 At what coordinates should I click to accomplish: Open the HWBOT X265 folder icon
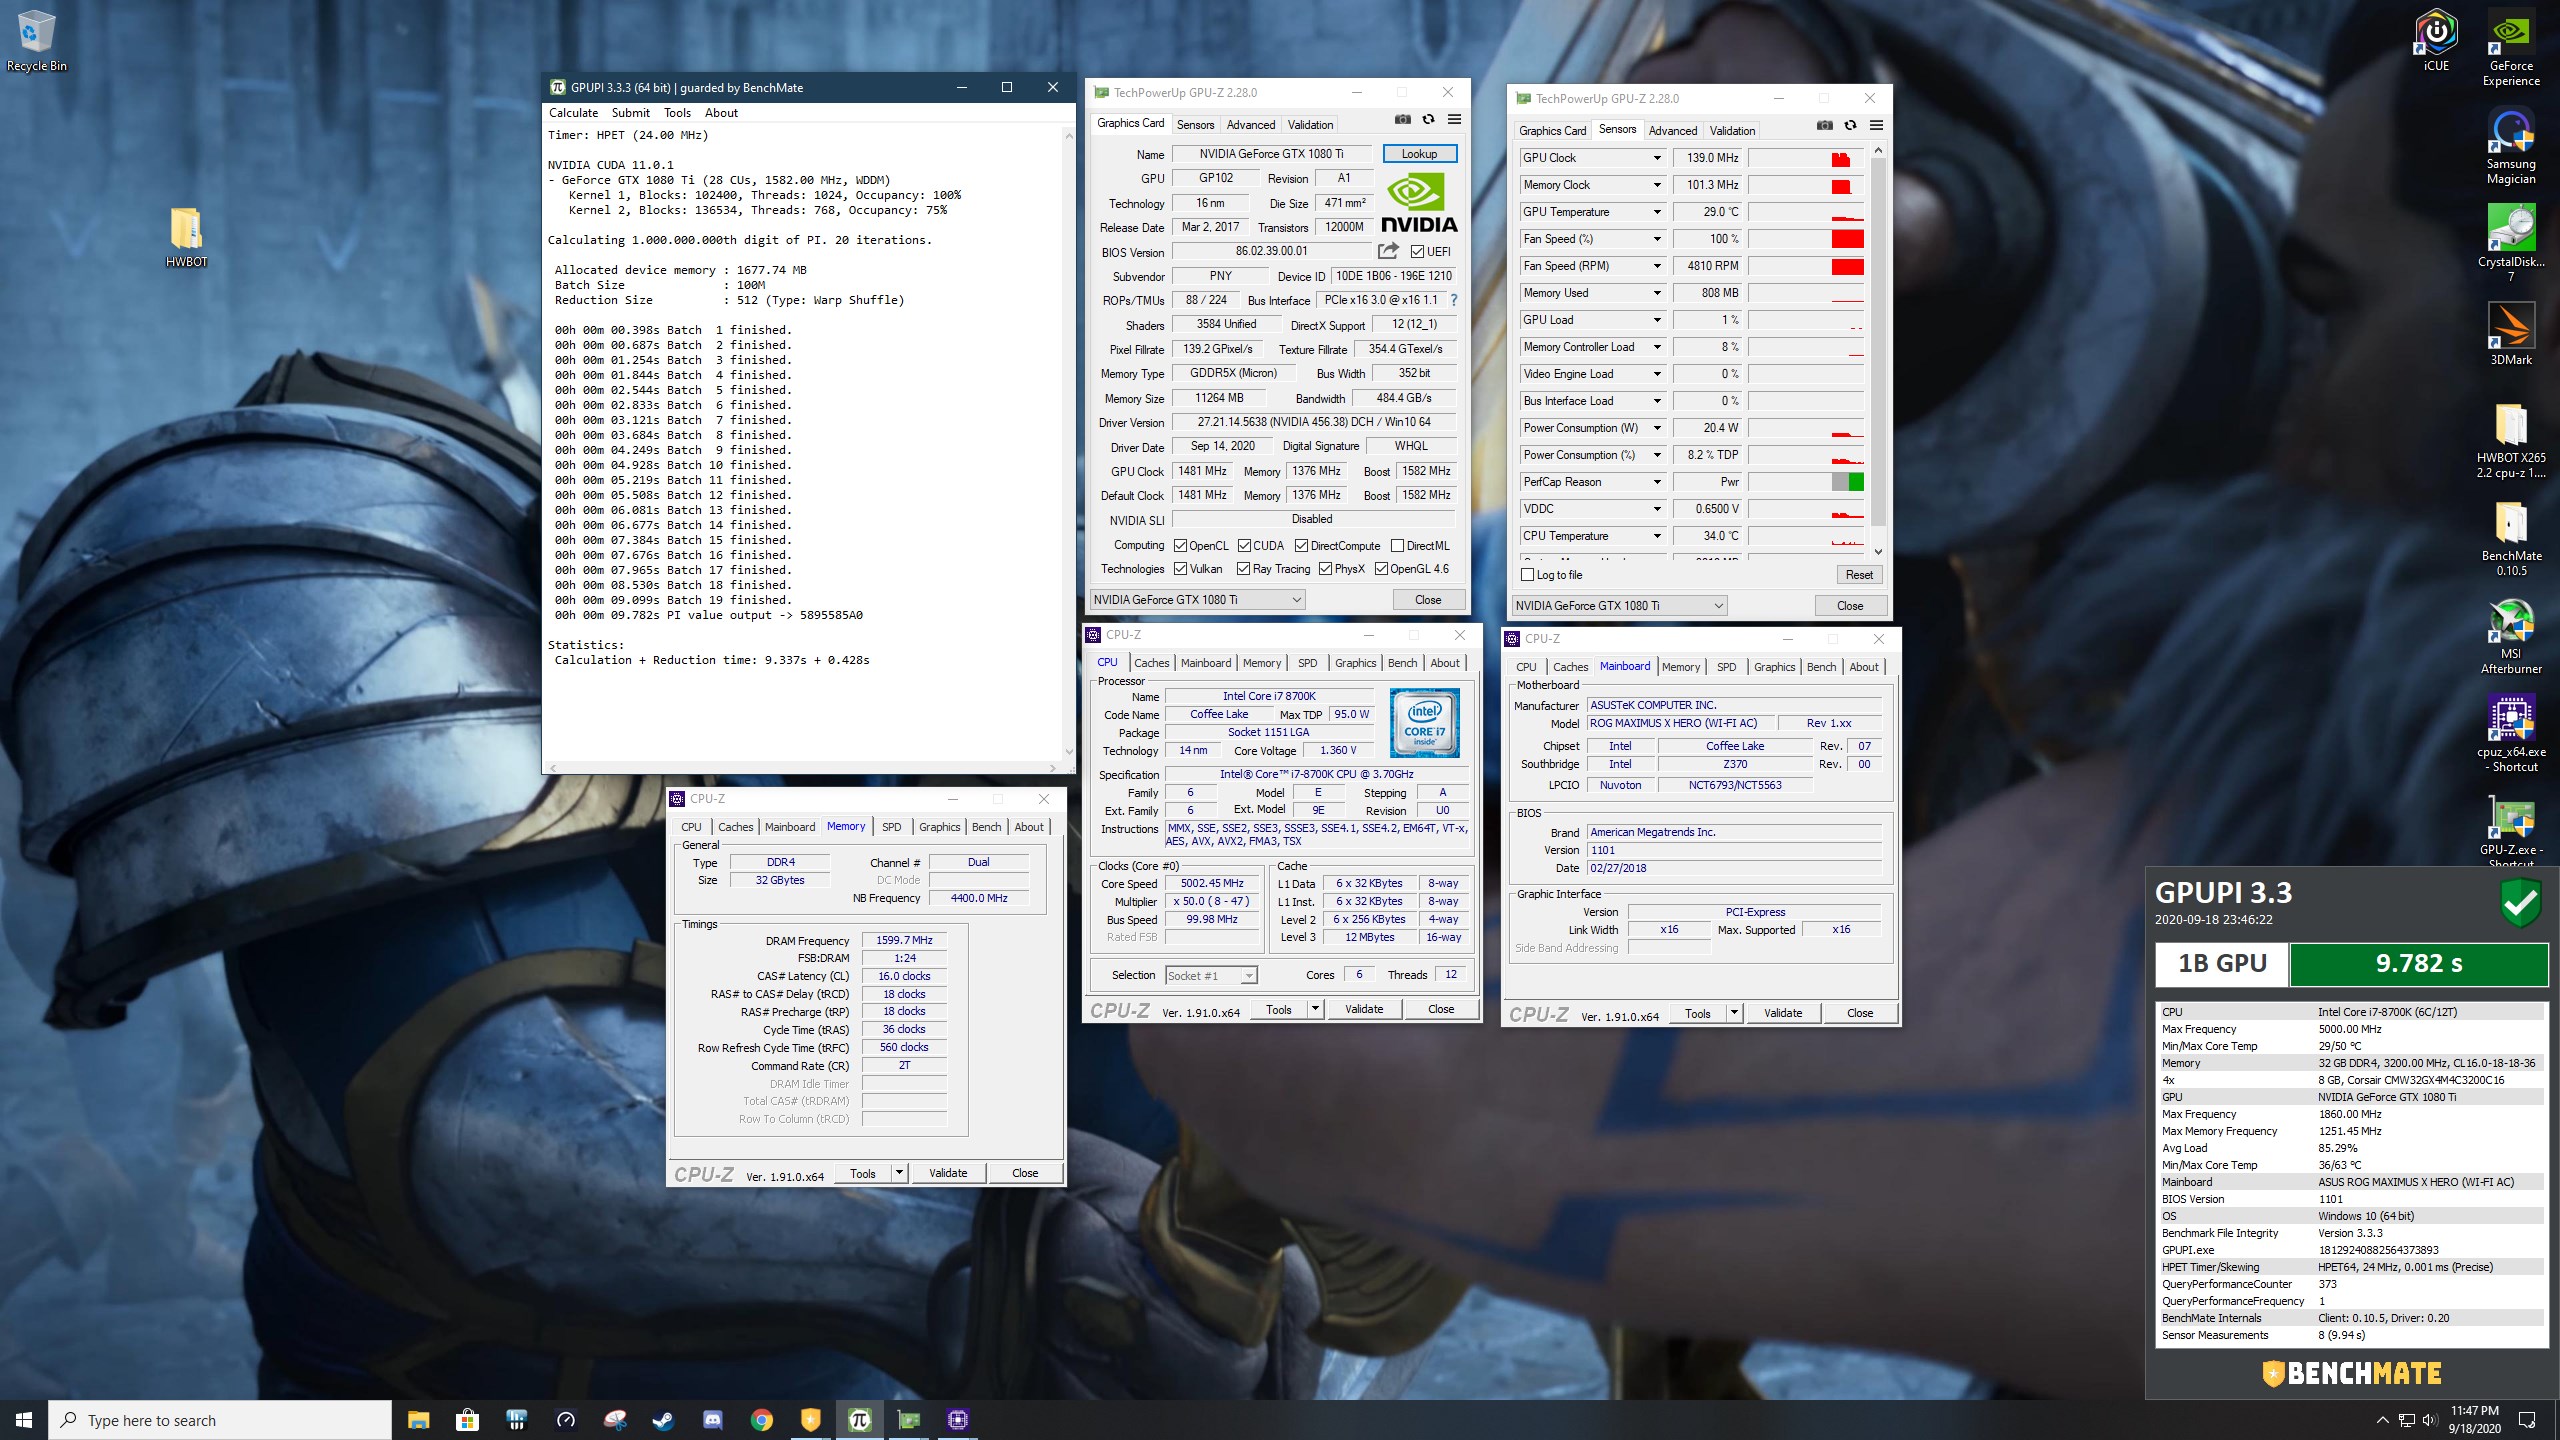2510,440
